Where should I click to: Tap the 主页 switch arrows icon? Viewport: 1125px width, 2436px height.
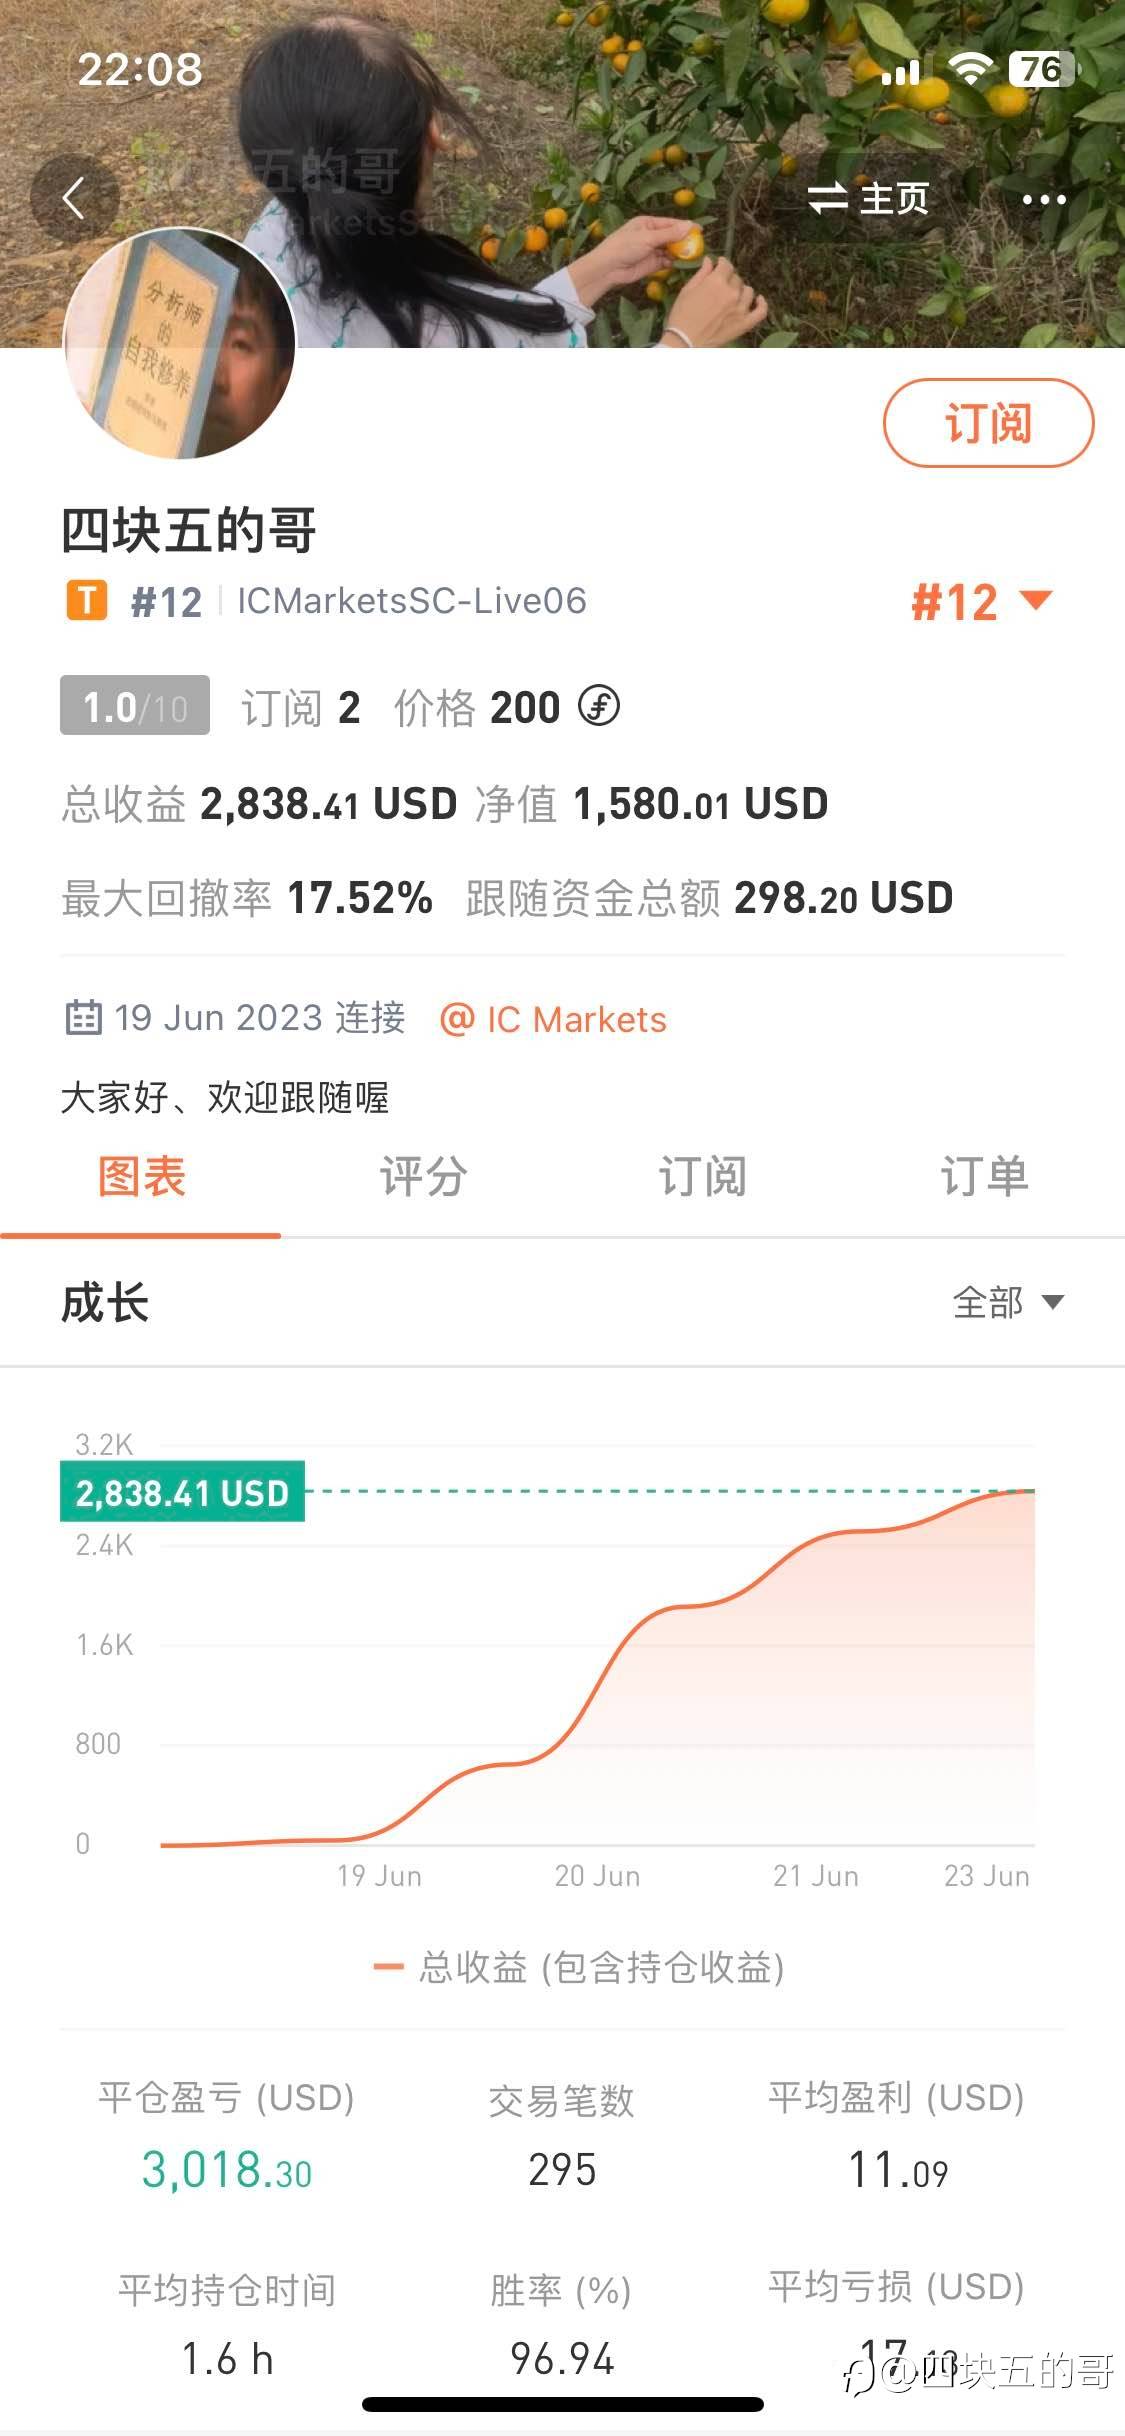(828, 199)
